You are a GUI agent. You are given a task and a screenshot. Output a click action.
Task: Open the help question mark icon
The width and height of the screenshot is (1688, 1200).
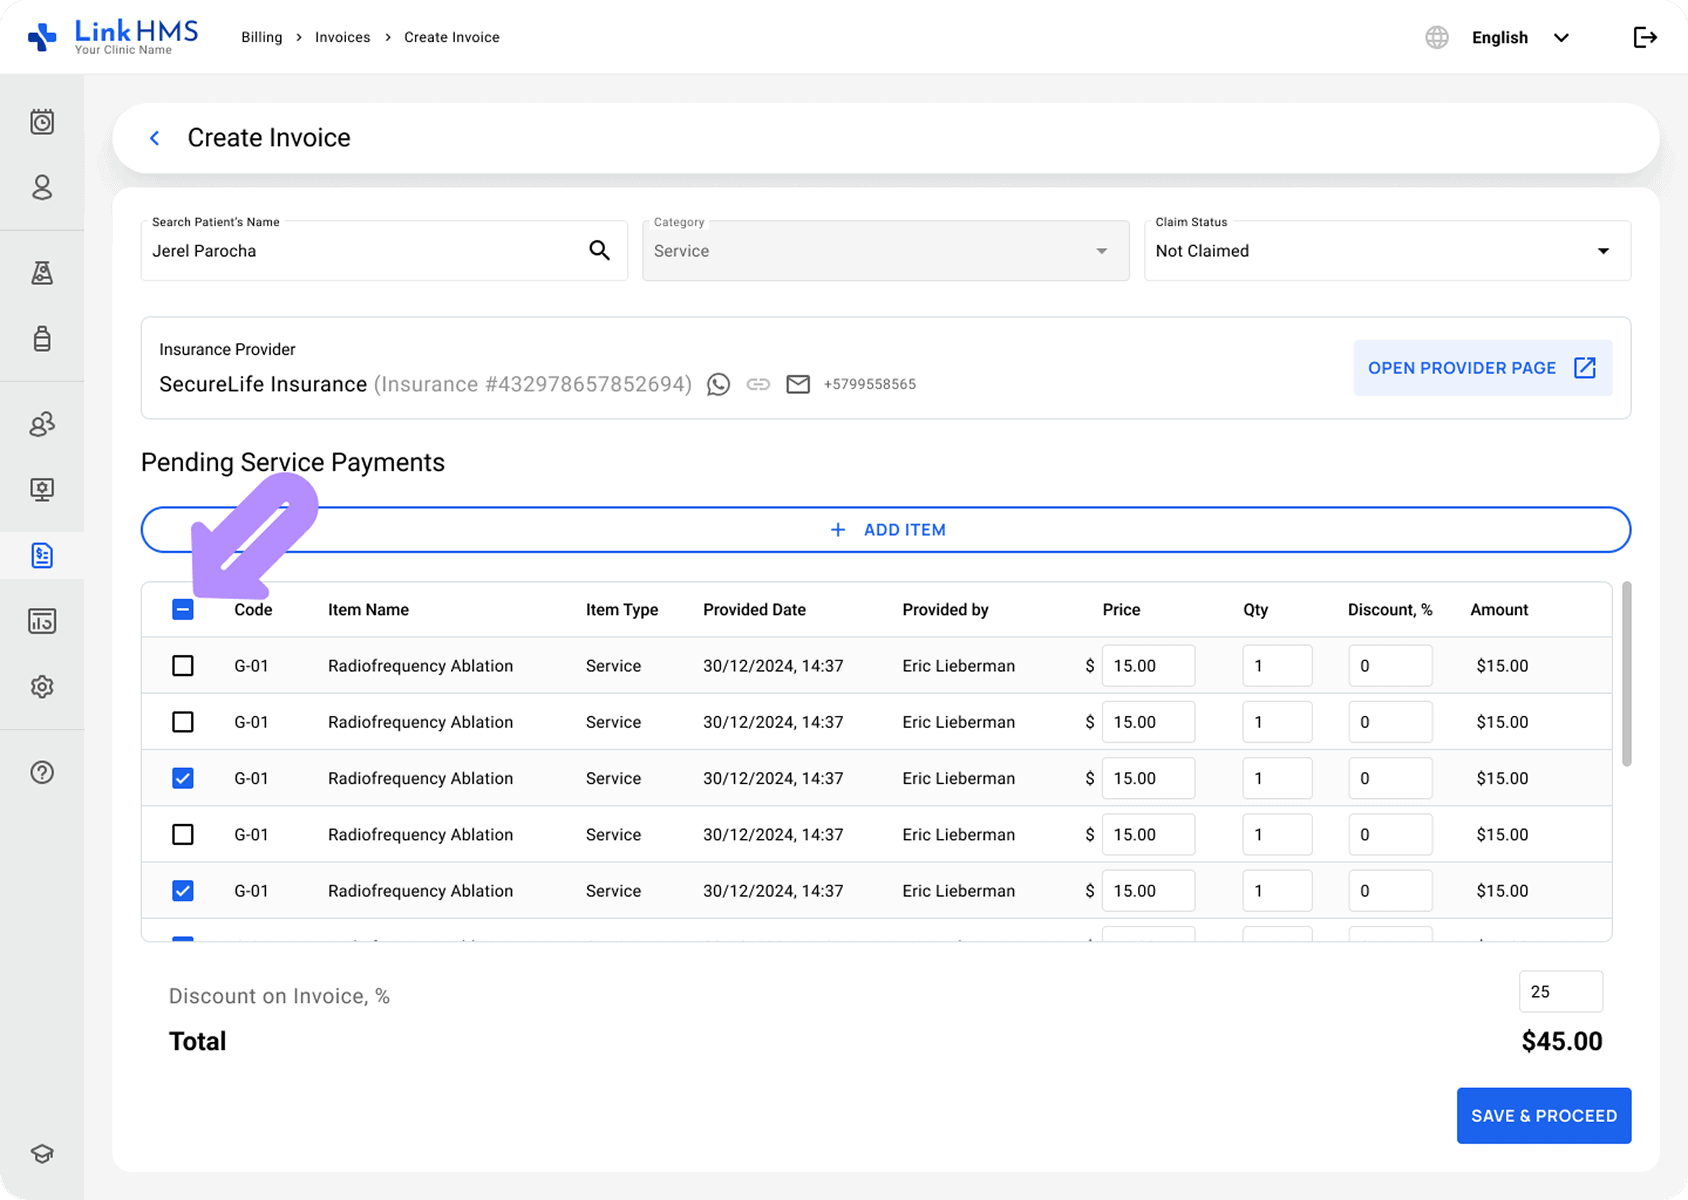42,772
